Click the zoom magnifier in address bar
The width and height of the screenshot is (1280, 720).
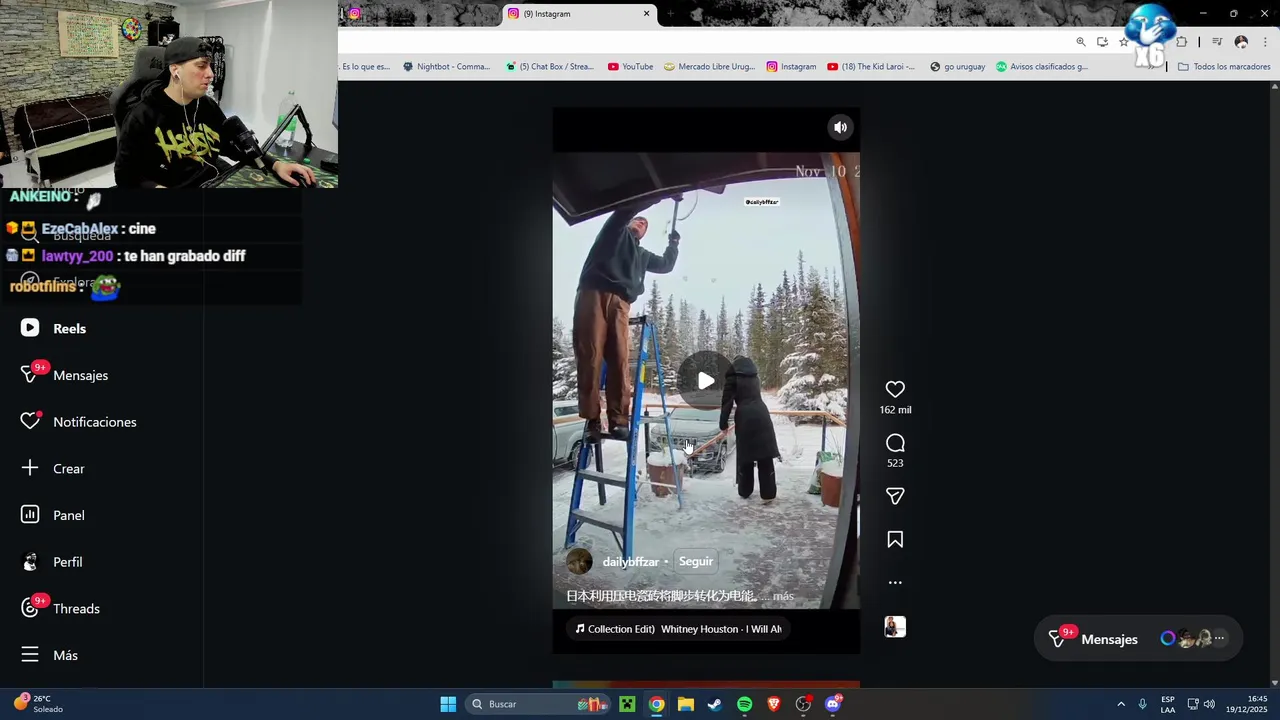[1081, 42]
